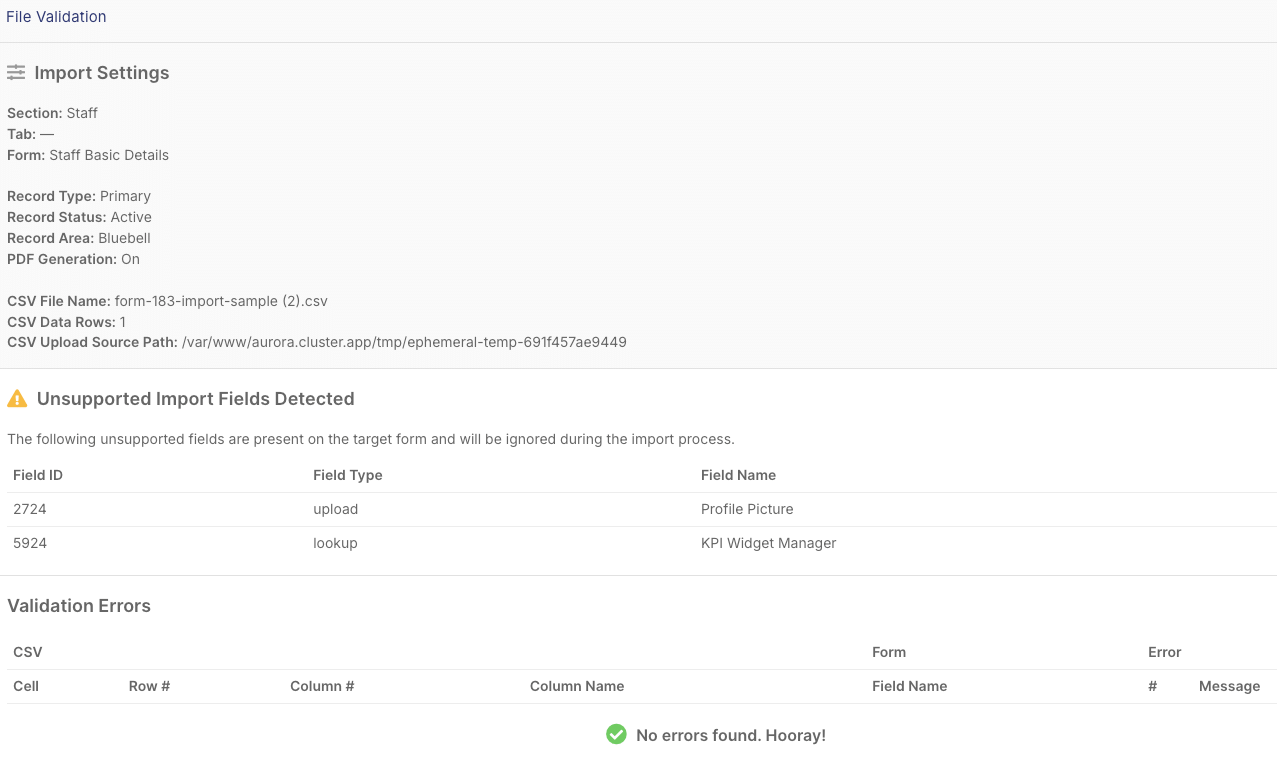Click the Section: Staff line
1277x758 pixels.
coord(52,113)
